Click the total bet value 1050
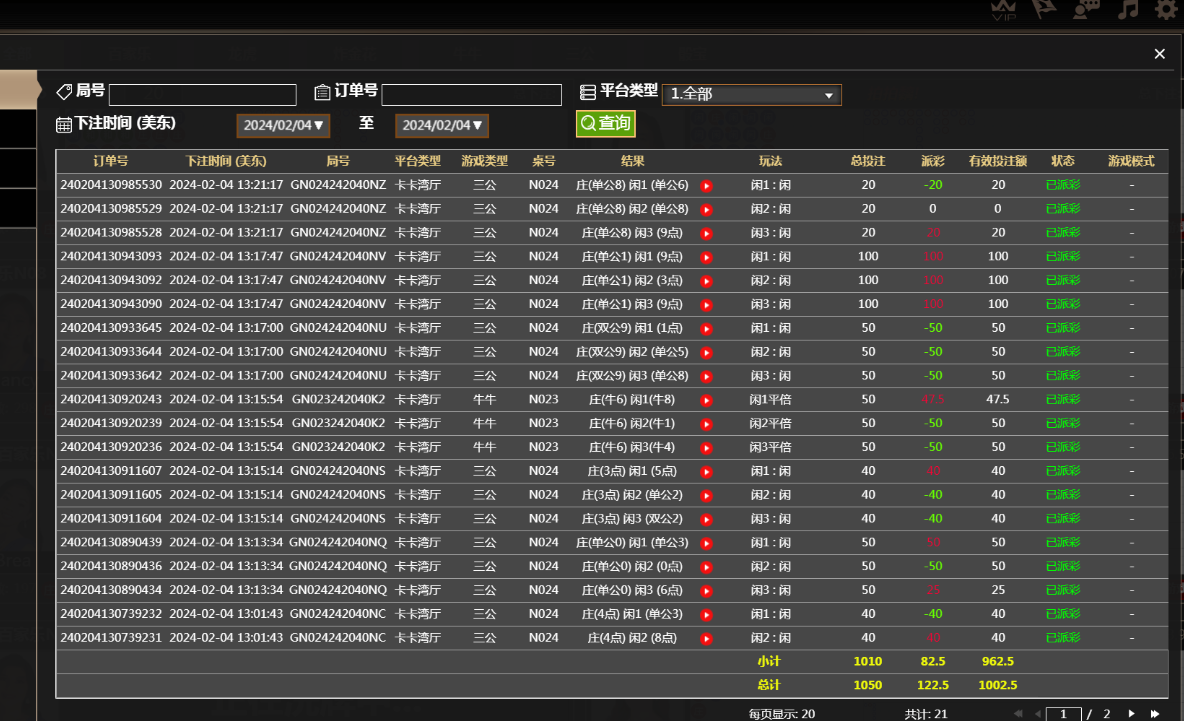This screenshot has height=721, width=1184. pos(868,686)
